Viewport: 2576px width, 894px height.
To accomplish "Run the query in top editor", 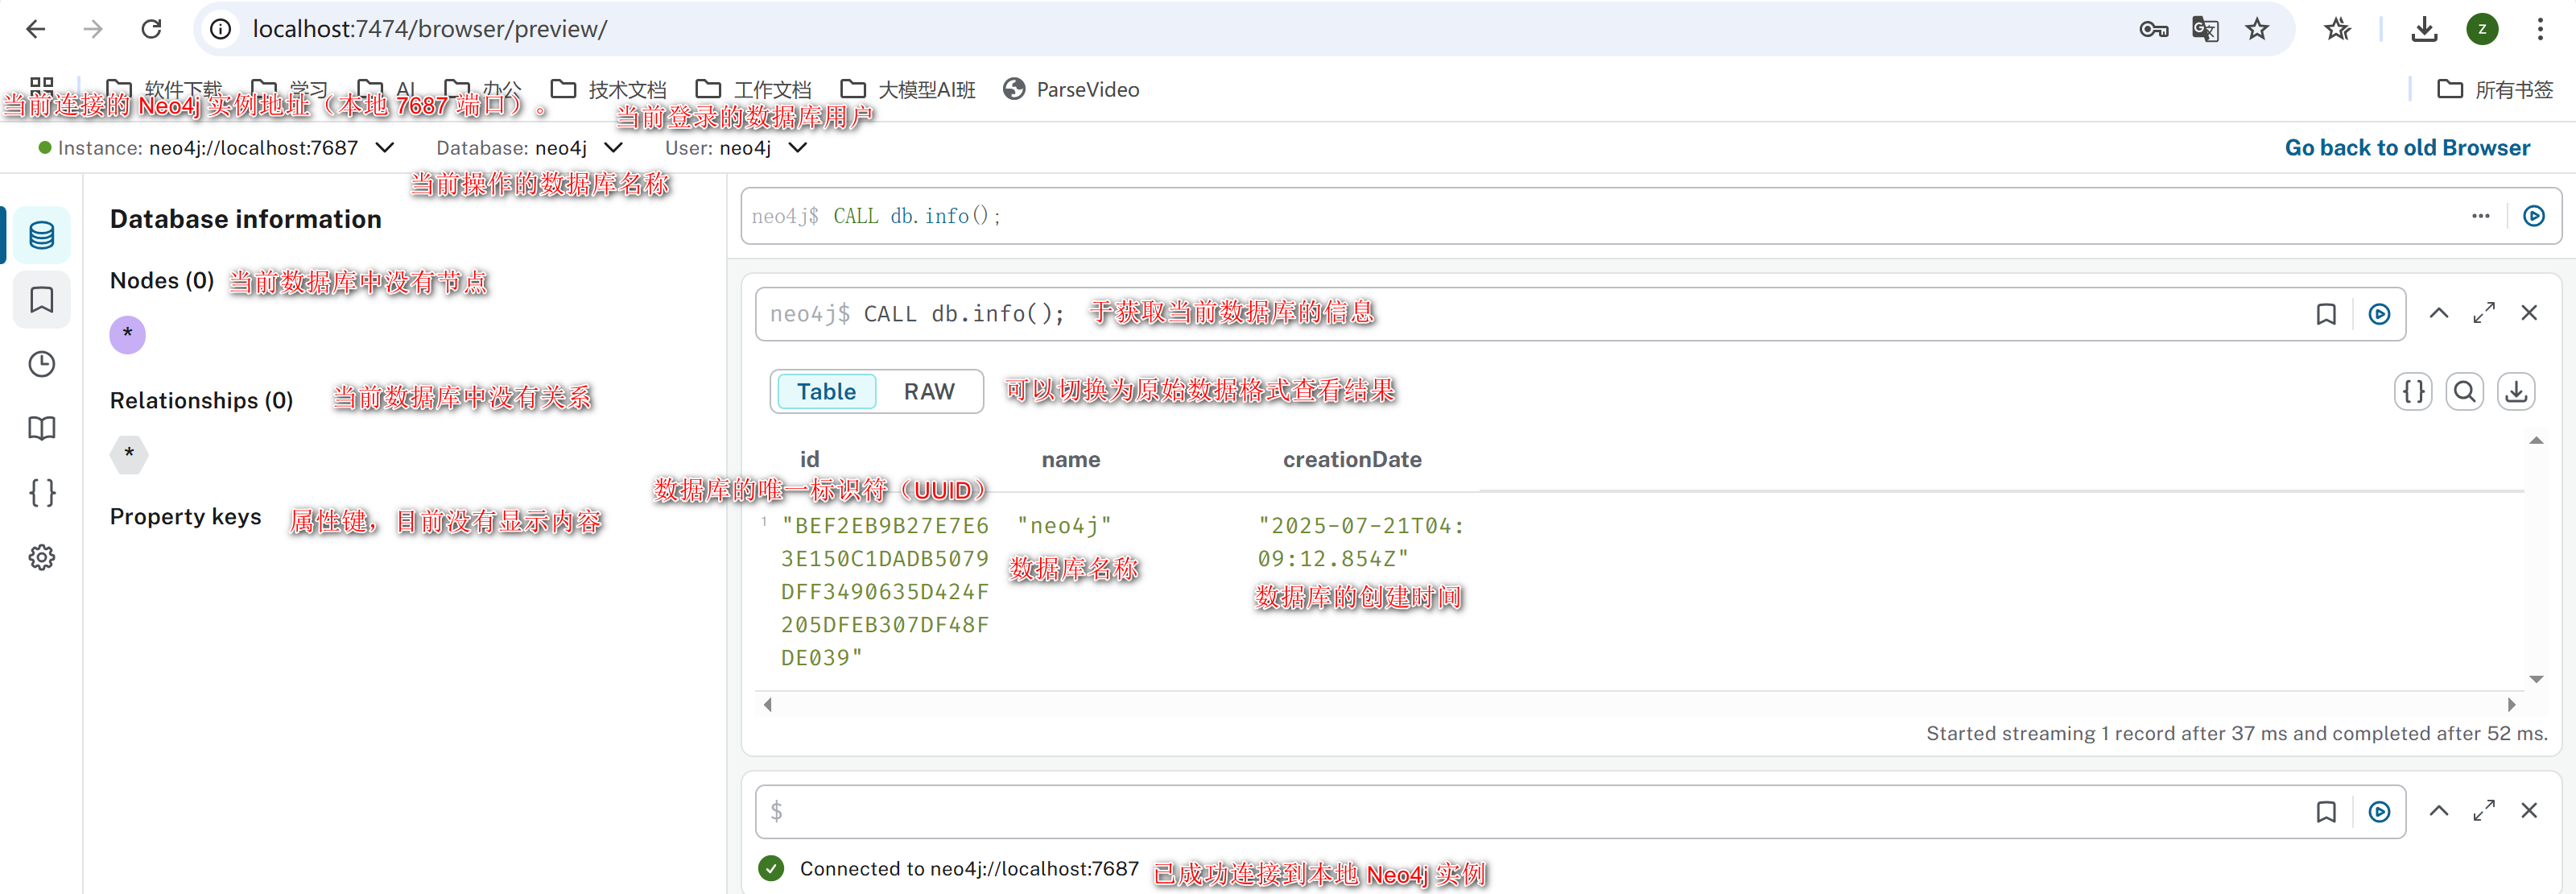I will pos(2533,216).
